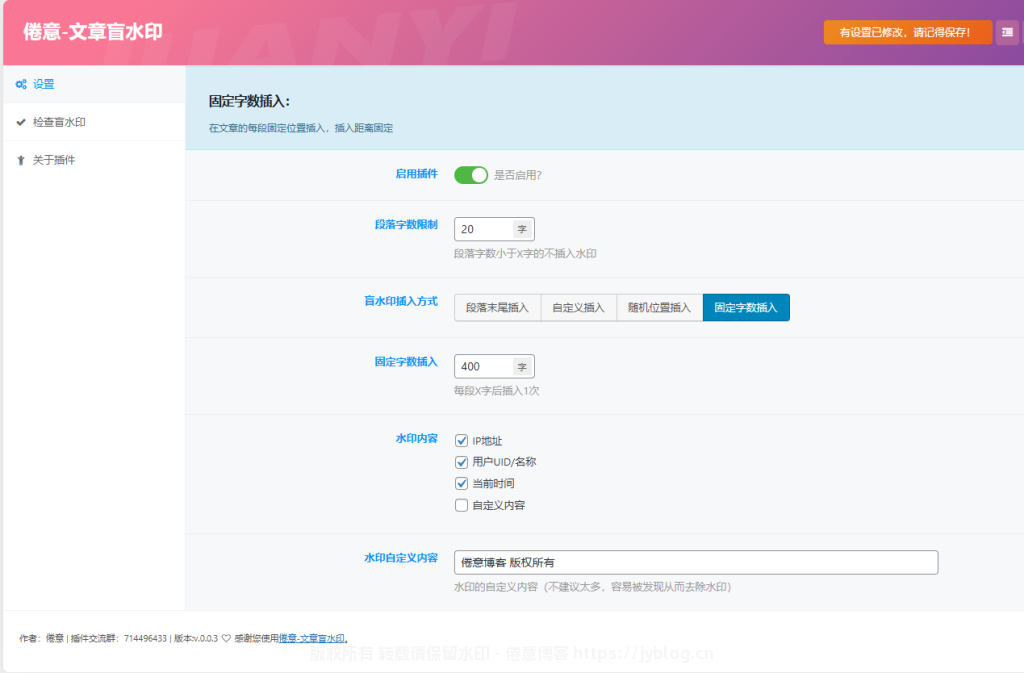1024x673 pixels.
Task: Uncheck the IP地址 watermark option
Action: [x=461, y=440]
